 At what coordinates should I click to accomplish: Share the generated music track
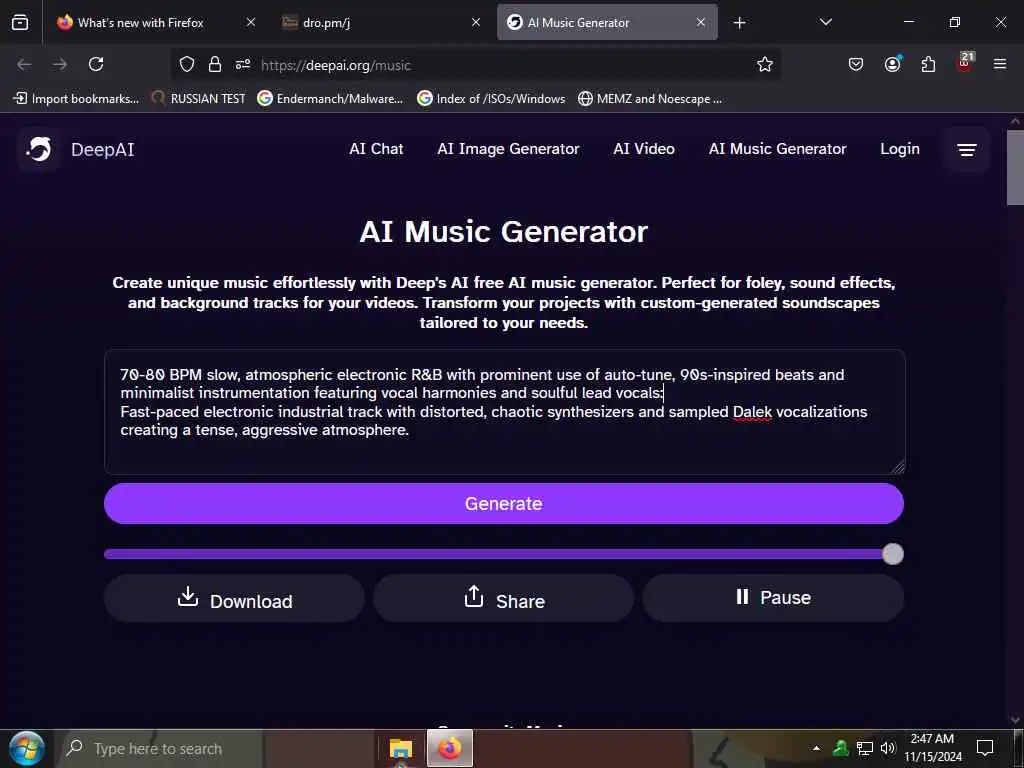click(504, 598)
